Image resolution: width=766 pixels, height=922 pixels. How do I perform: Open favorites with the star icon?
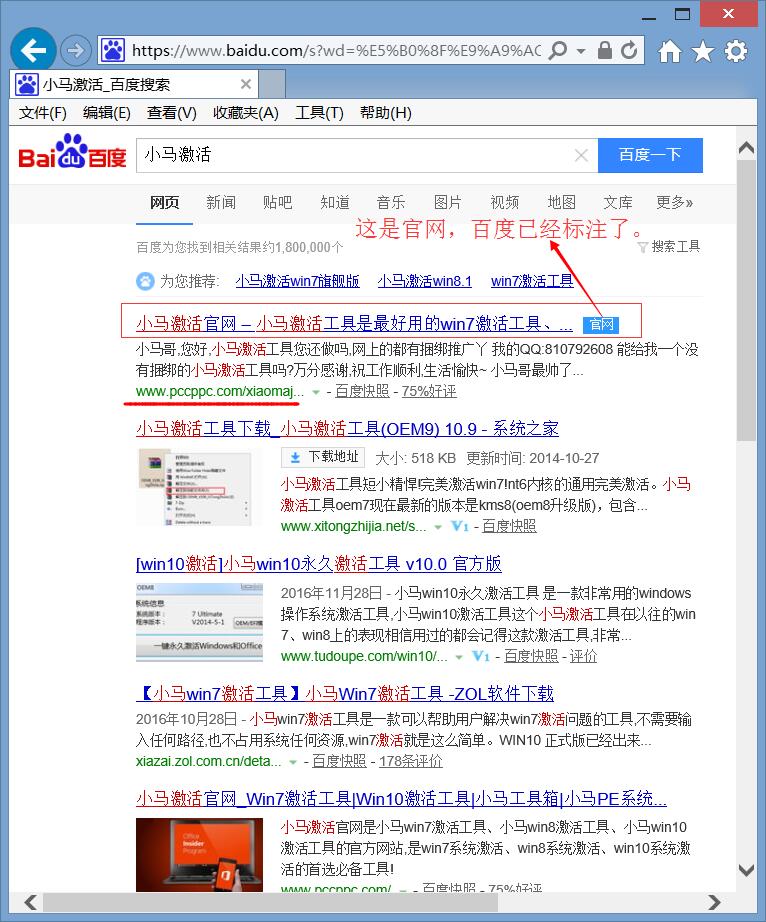[x=703, y=51]
